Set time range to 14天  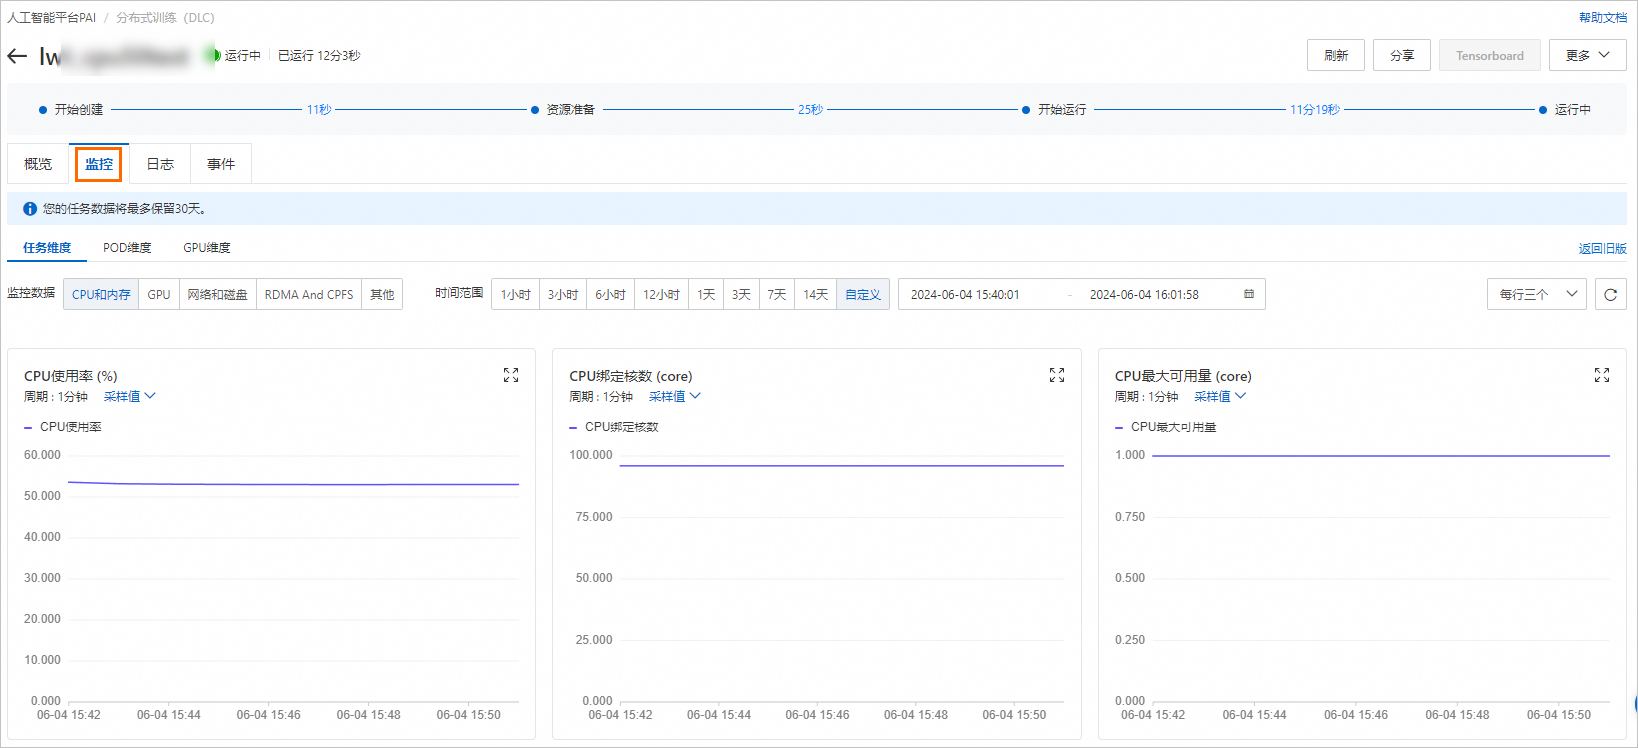pos(816,294)
